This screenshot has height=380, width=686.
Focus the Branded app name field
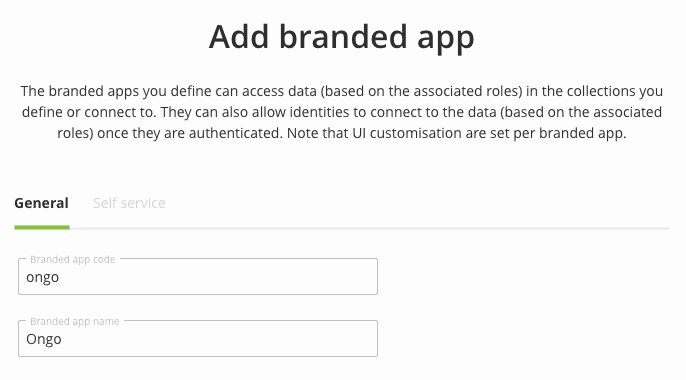pyautogui.click(x=198, y=338)
